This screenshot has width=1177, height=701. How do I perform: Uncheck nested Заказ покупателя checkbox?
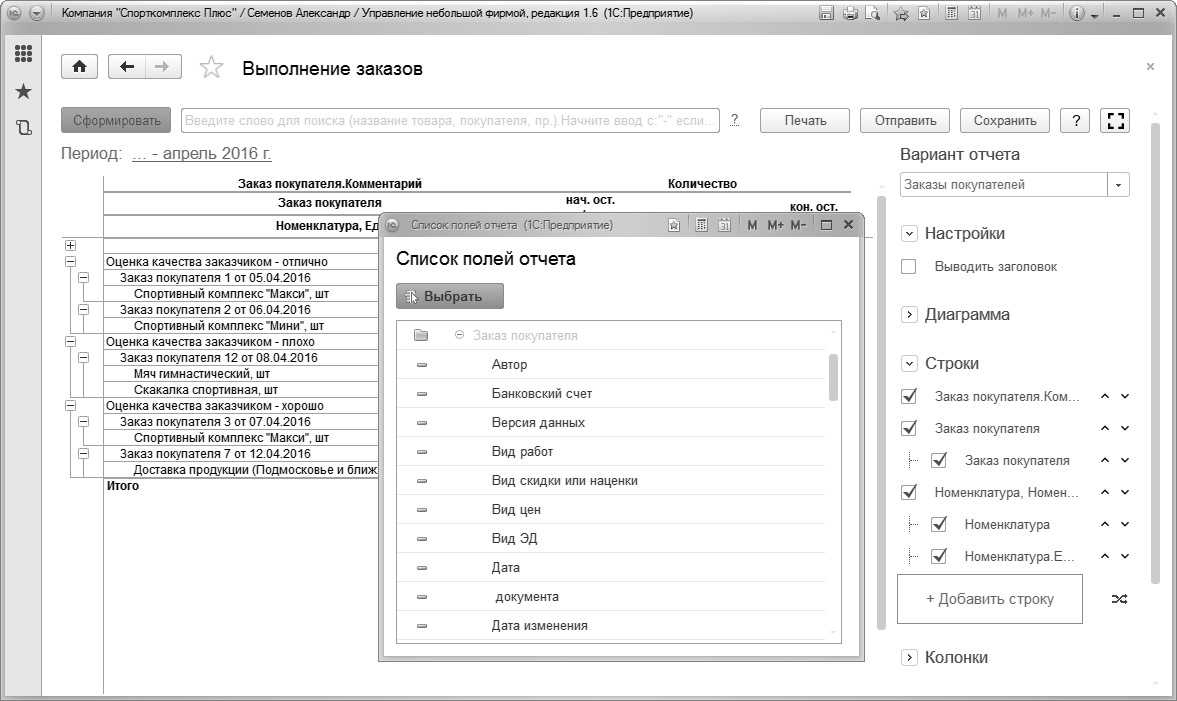click(x=938, y=460)
